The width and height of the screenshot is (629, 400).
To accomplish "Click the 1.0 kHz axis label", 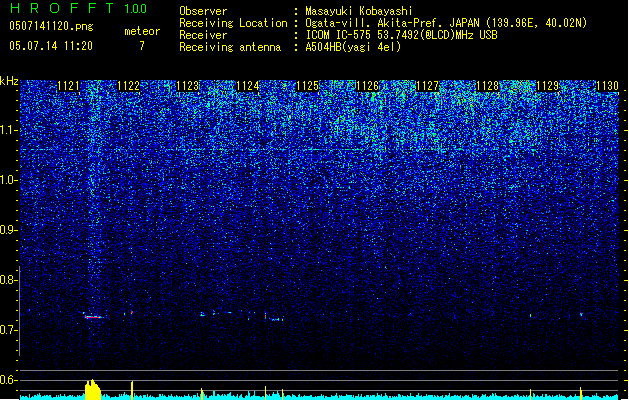I will pyautogui.click(x=8, y=180).
